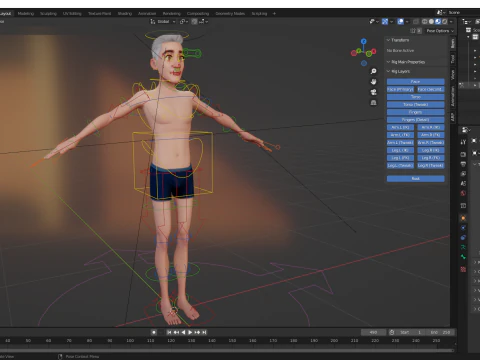Click the current frame number field
480x360 pixels.
tap(374, 332)
